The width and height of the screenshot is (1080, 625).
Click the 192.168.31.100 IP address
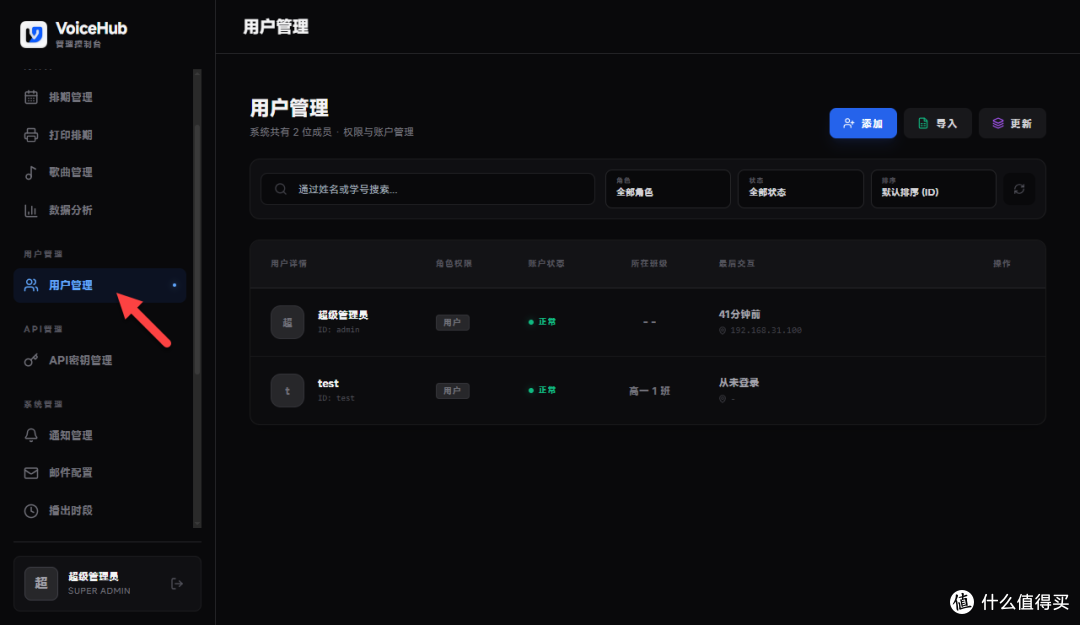[766, 331]
